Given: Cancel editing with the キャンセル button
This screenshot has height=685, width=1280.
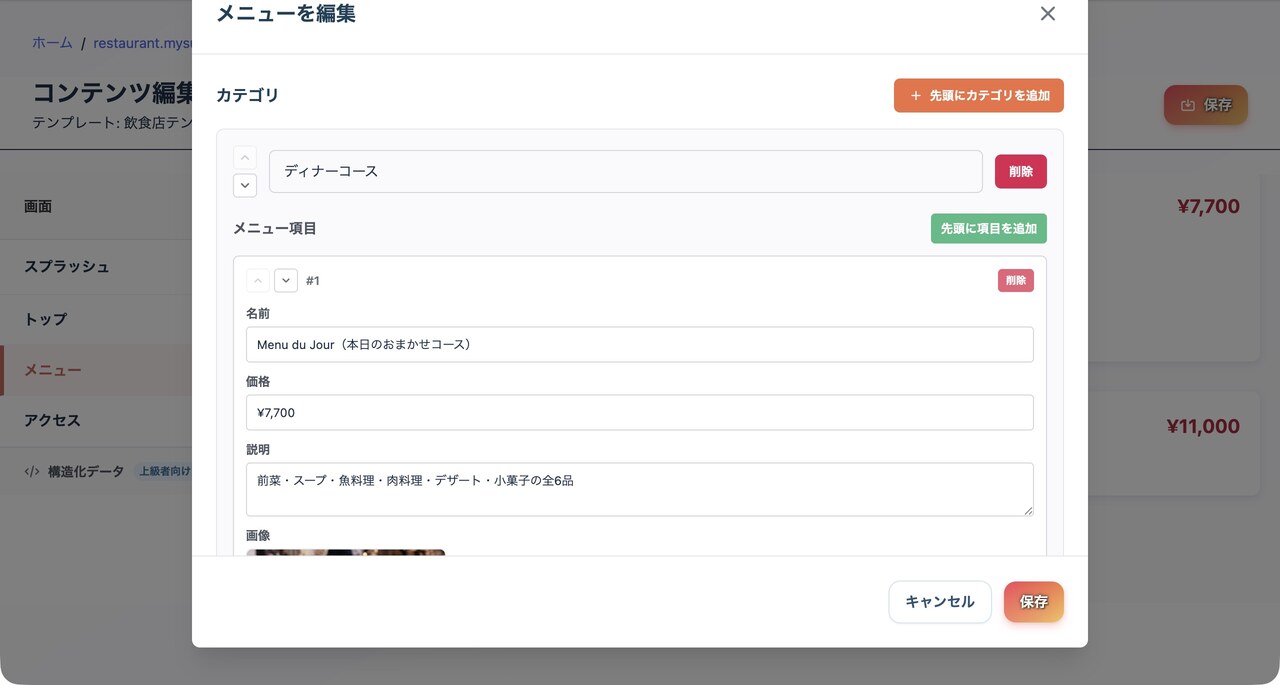Looking at the screenshot, I should (939, 601).
